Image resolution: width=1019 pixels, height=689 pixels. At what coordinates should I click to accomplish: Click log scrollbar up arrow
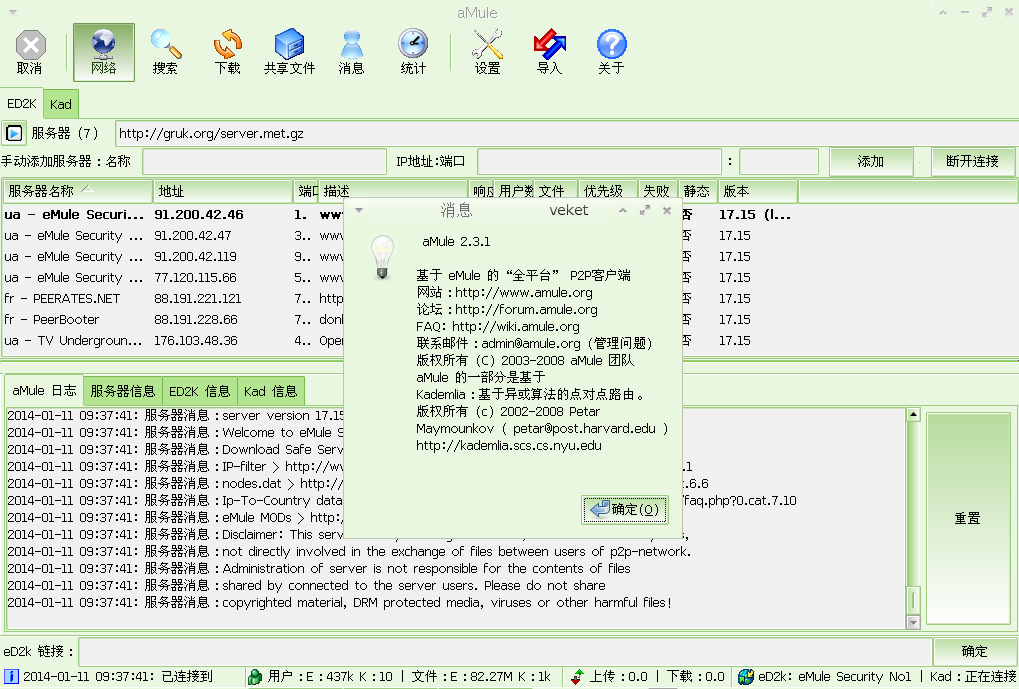point(913,415)
